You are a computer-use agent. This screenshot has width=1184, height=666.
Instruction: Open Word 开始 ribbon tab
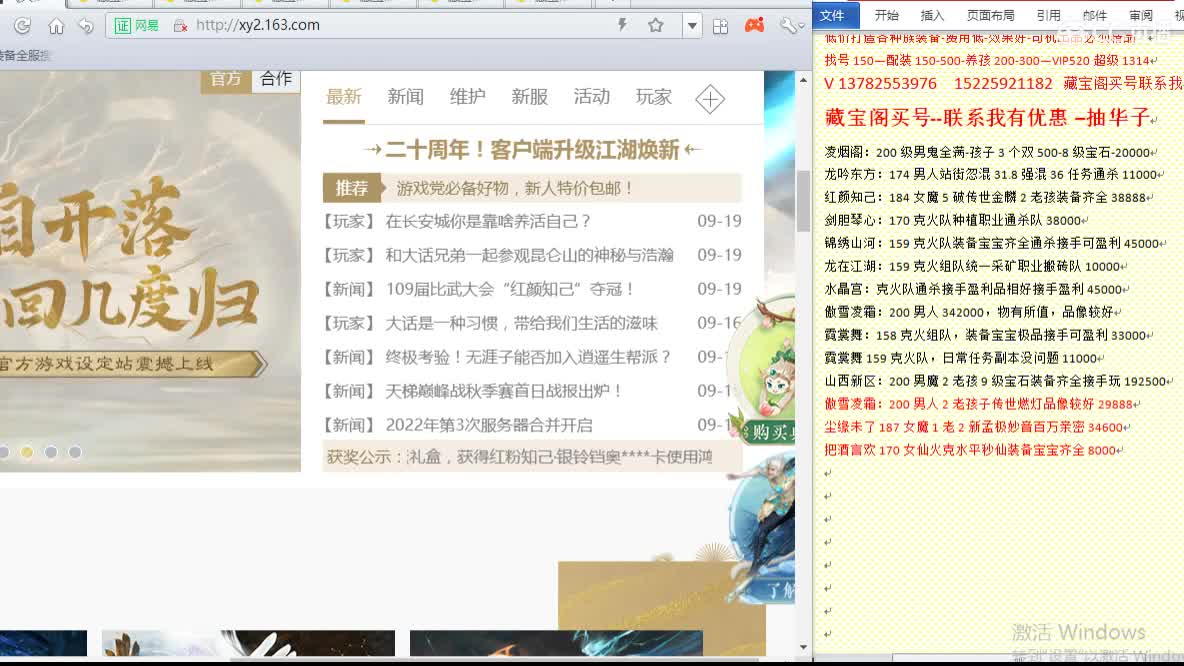886,15
